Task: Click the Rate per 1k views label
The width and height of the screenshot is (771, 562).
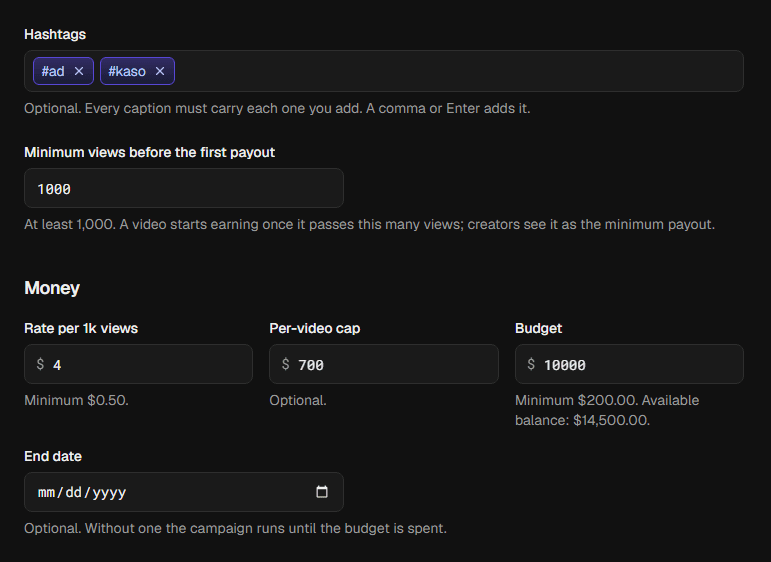Action: pyautogui.click(x=81, y=328)
